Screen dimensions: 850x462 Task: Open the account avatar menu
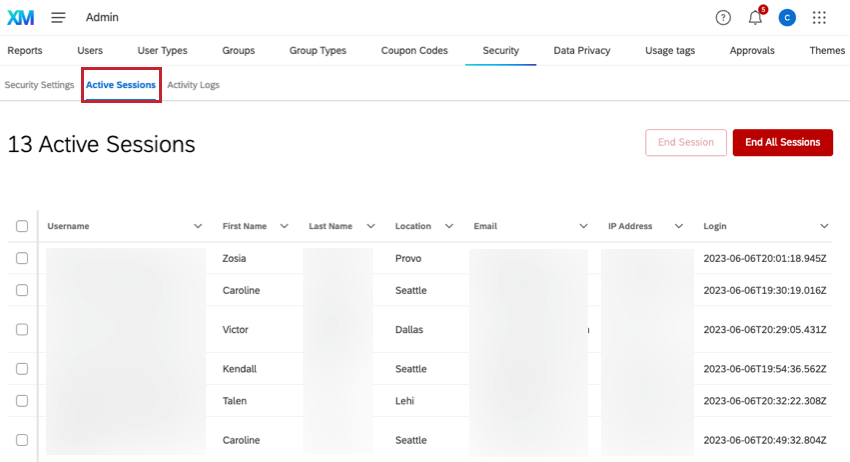pyautogui.click(x=787, y=17)
